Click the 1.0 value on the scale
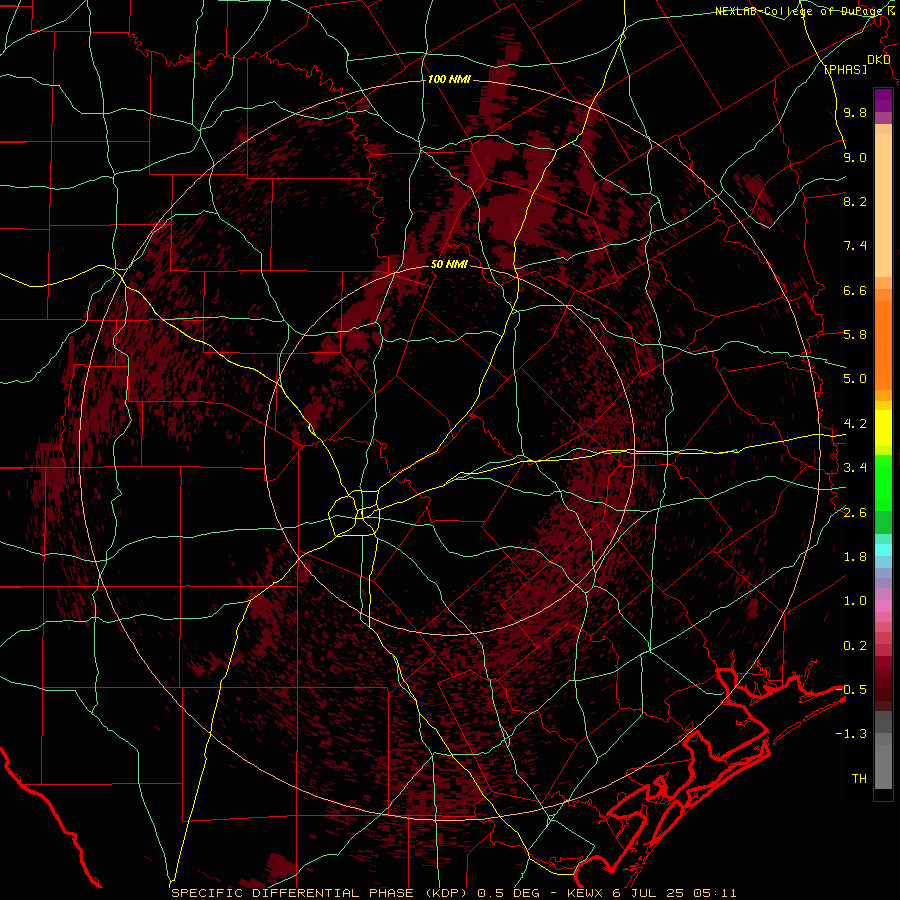The image size is (900, 900). [x=855, y=602]
